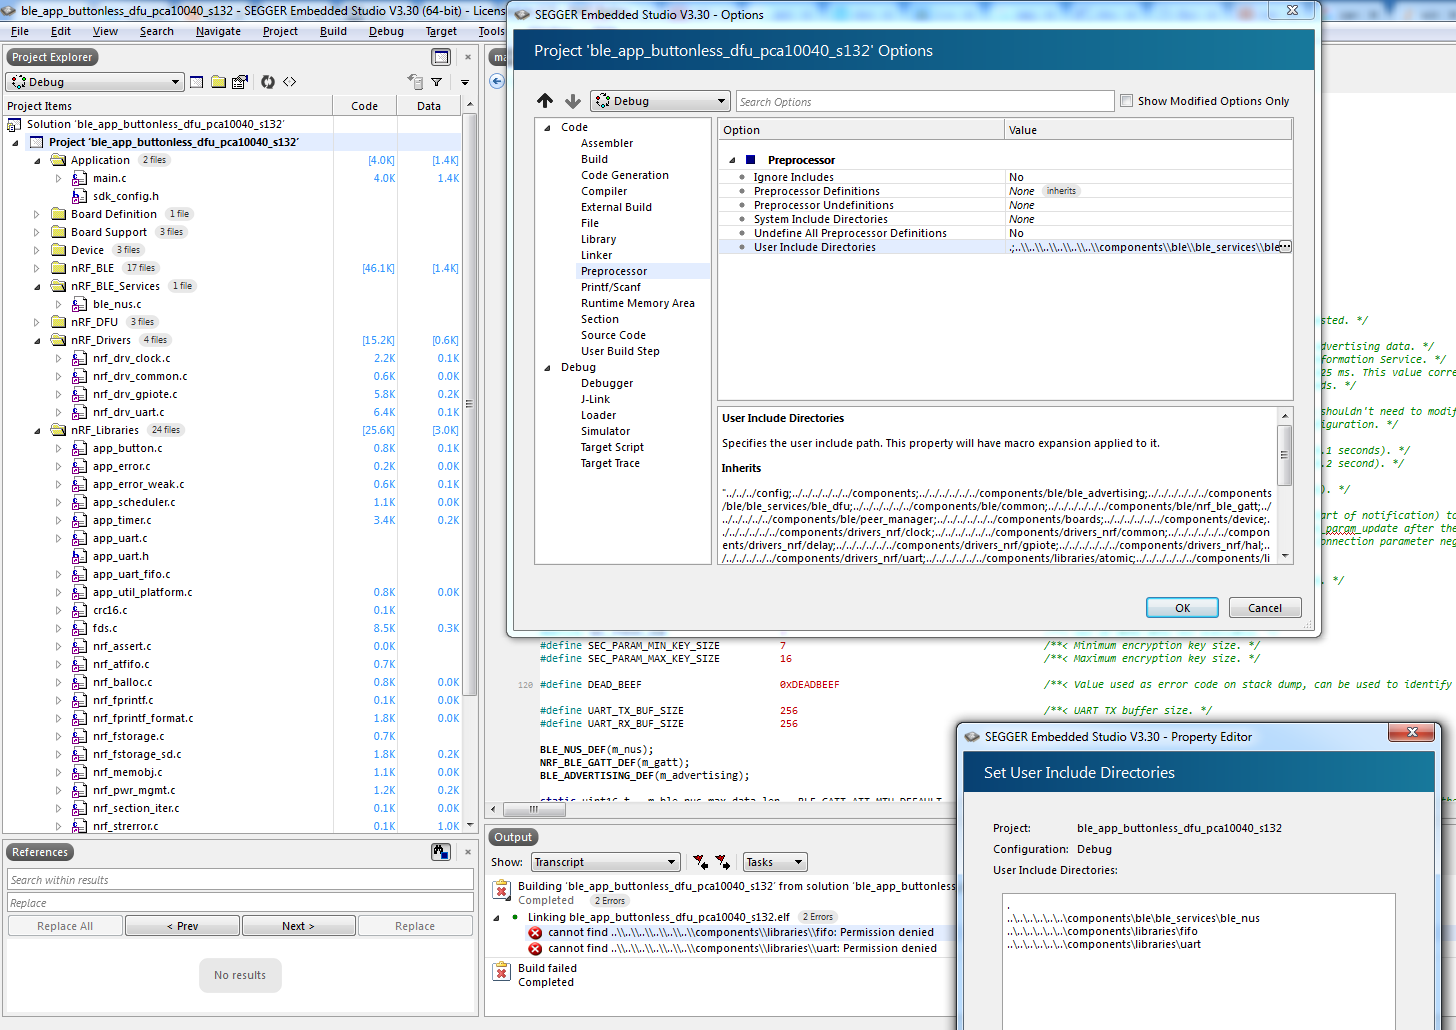
Task: Click the collapse-tree document icon in Project Explorer
Action: click(415, 82)
